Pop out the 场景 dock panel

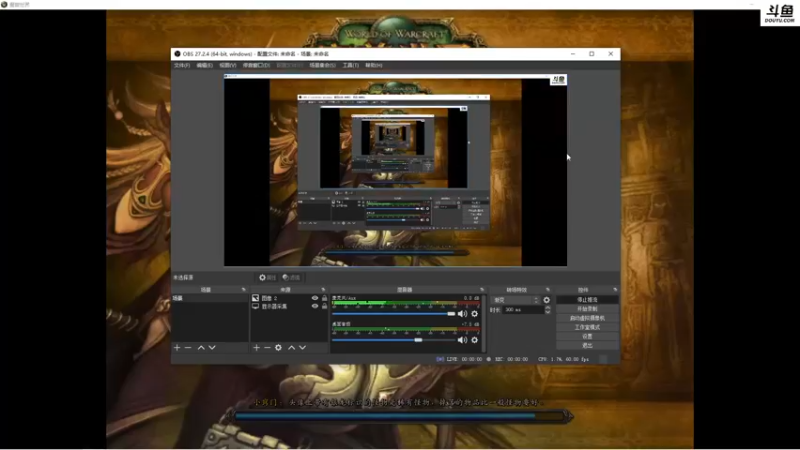click(x=243, y=290)
